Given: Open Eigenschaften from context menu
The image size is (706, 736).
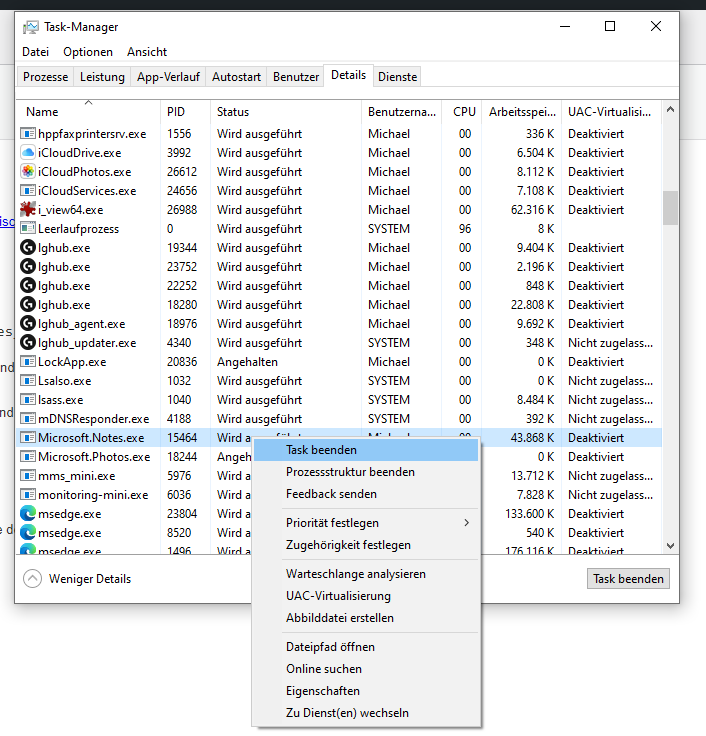Looking at the screenshot, I should coord(366,691).
